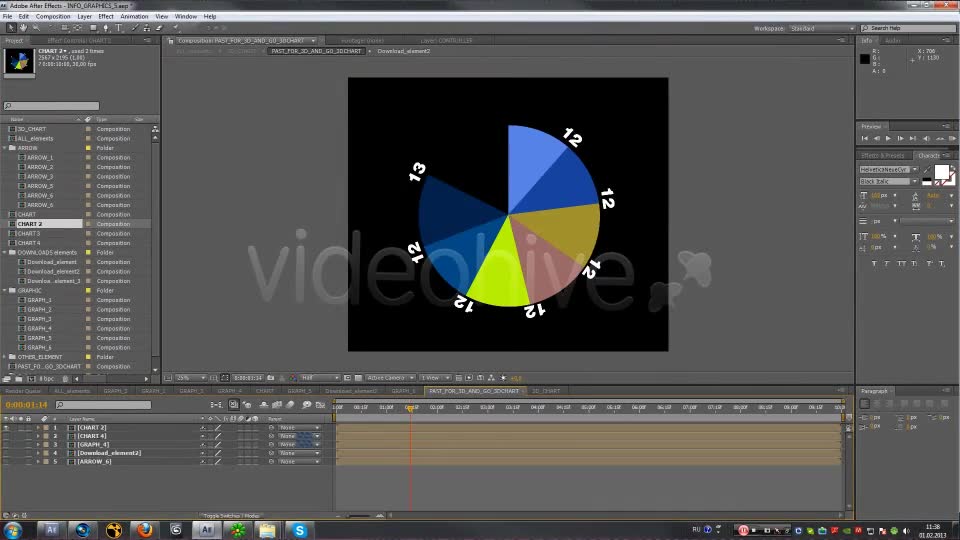
Task: Select the Hand tool in the toolbar
Action: (x=23, y=28)
